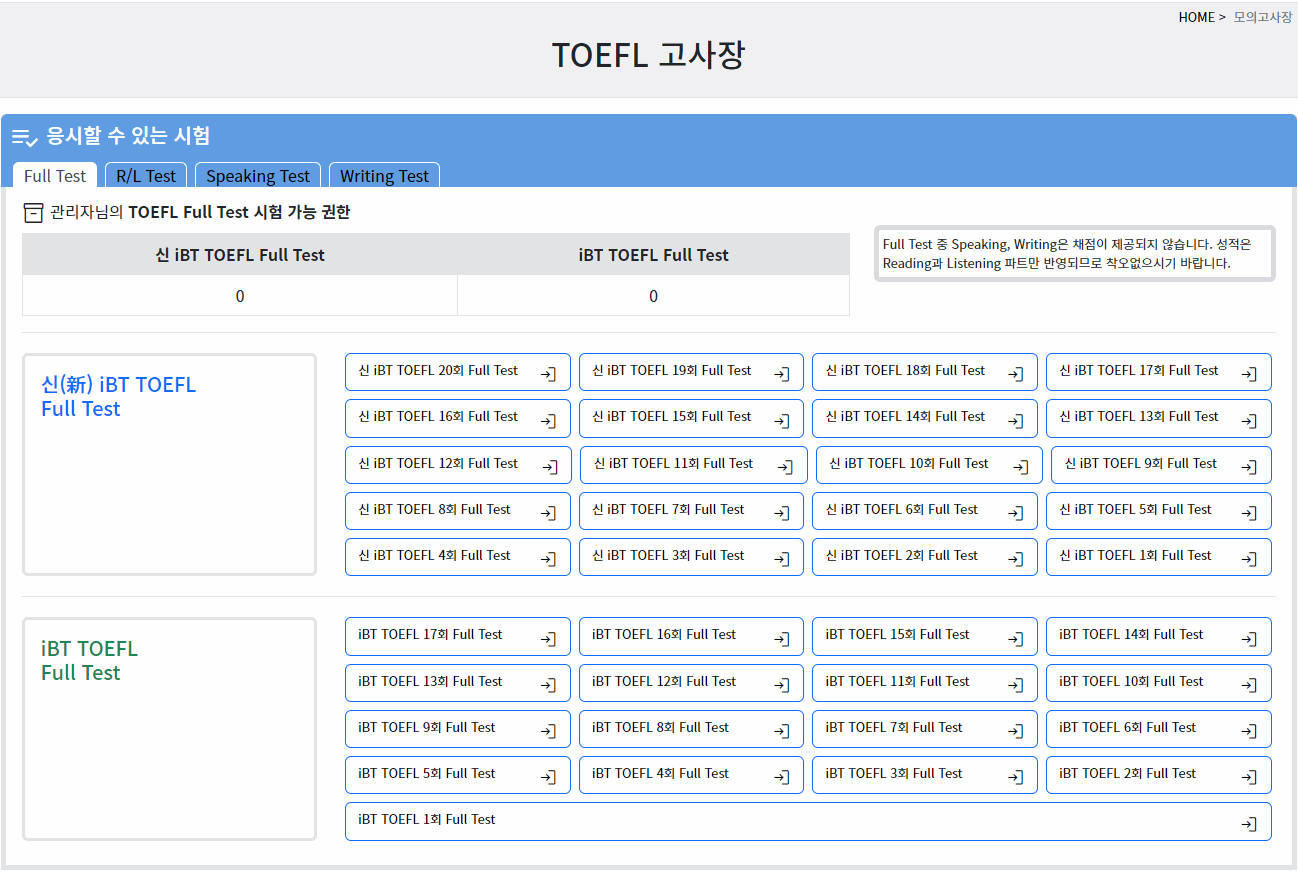
Task: Click the TOEFL 고사장 page title
Action: (x=648, y=55)
